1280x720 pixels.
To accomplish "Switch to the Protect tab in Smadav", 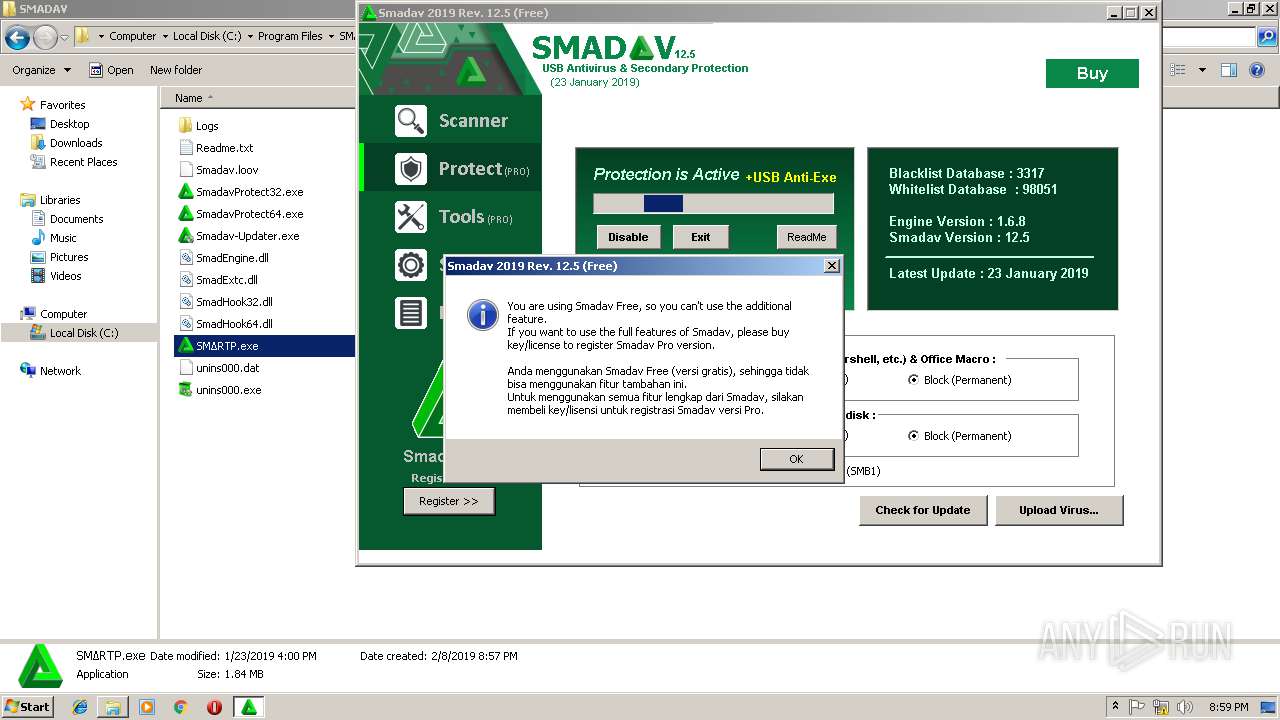I will click(450, 169).
